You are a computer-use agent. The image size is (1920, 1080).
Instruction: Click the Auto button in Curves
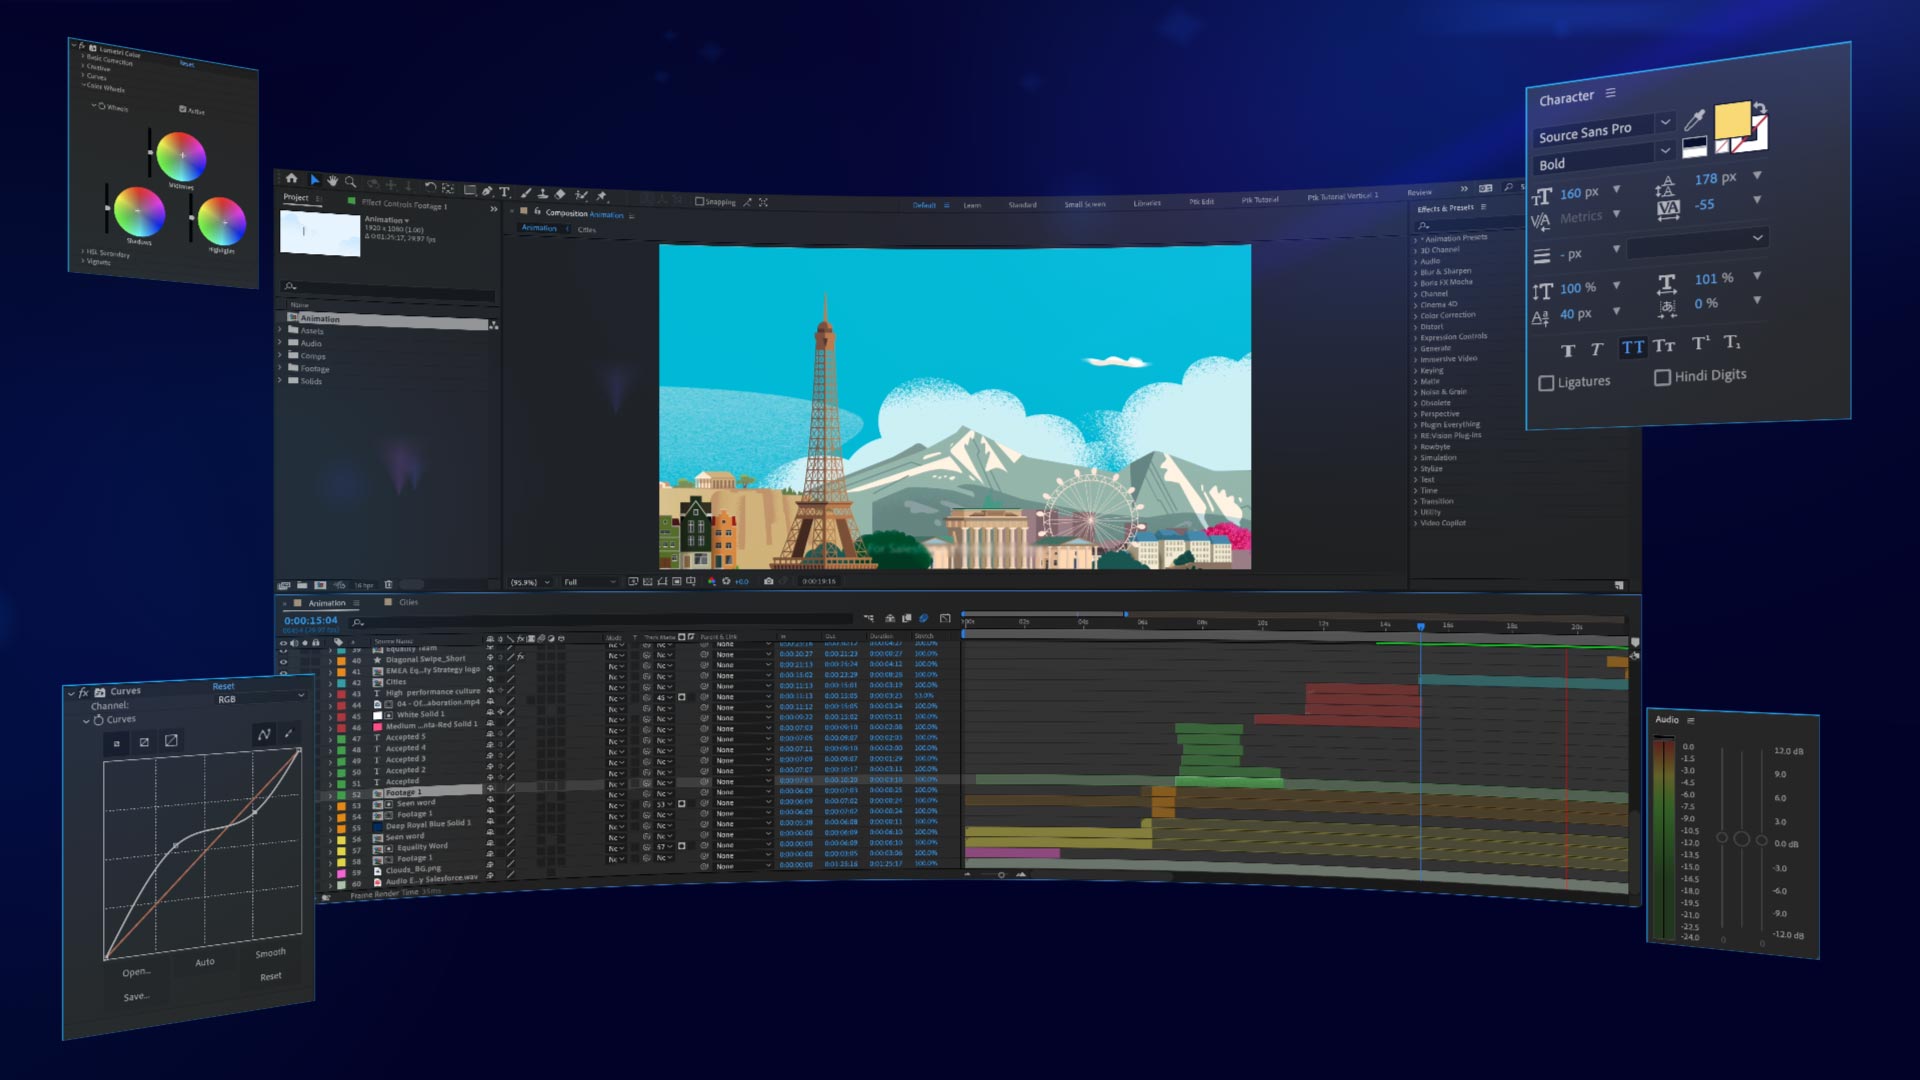pyautogui.click(x=205, y=962)
